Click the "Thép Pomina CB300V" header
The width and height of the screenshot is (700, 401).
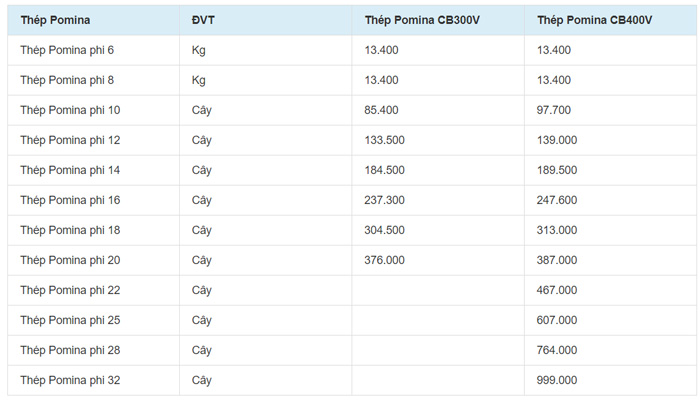(x=422, y=20)
